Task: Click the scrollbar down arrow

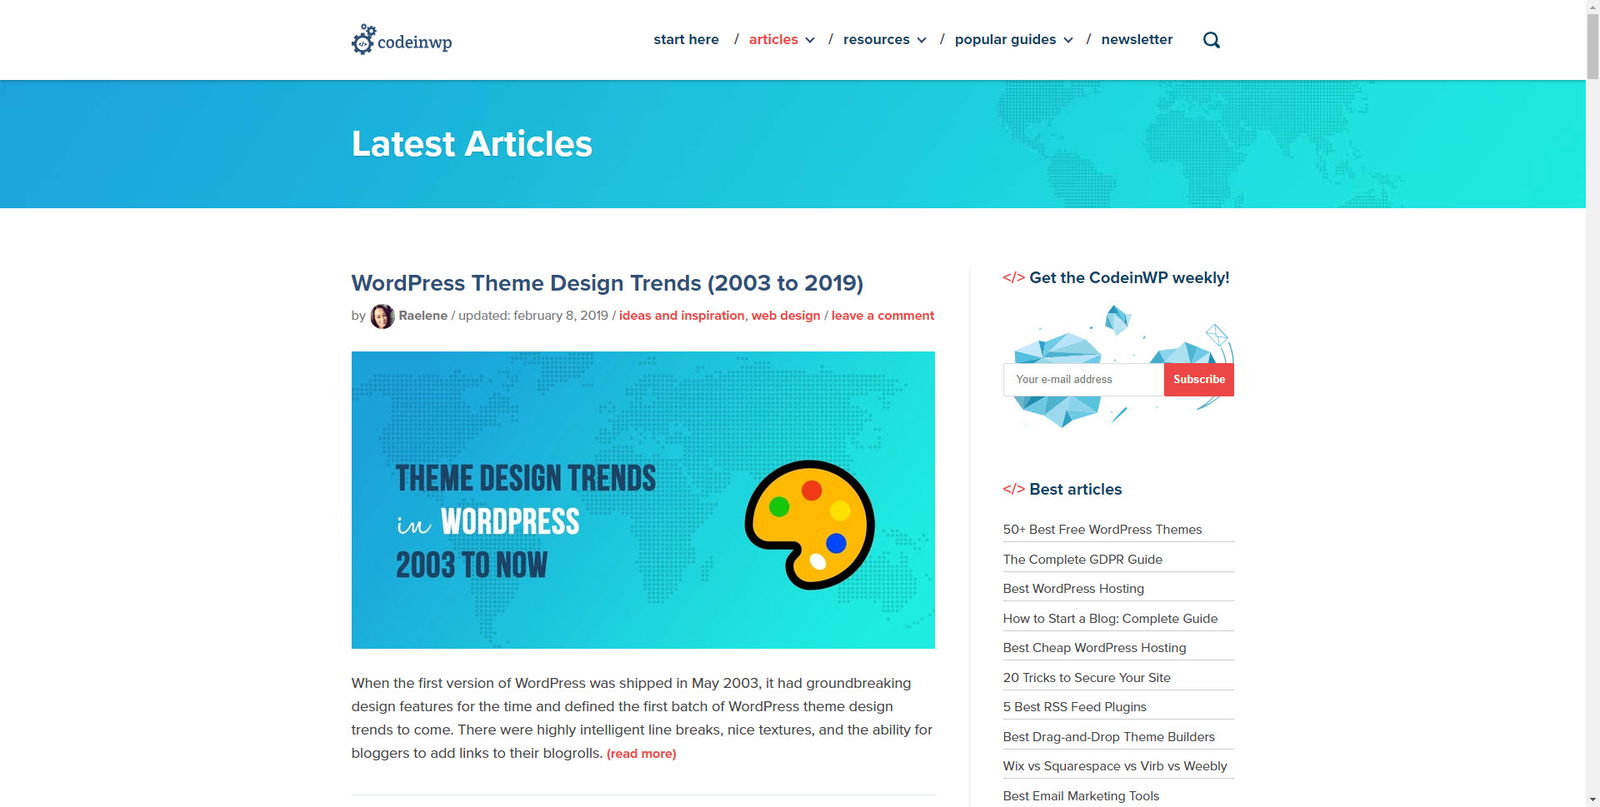Action: [x=1593, y=800]
